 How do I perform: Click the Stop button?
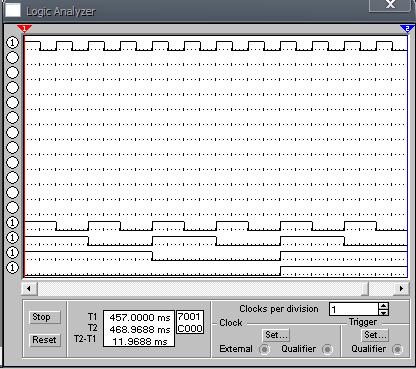pyautogui.click(x=44, y=317)
